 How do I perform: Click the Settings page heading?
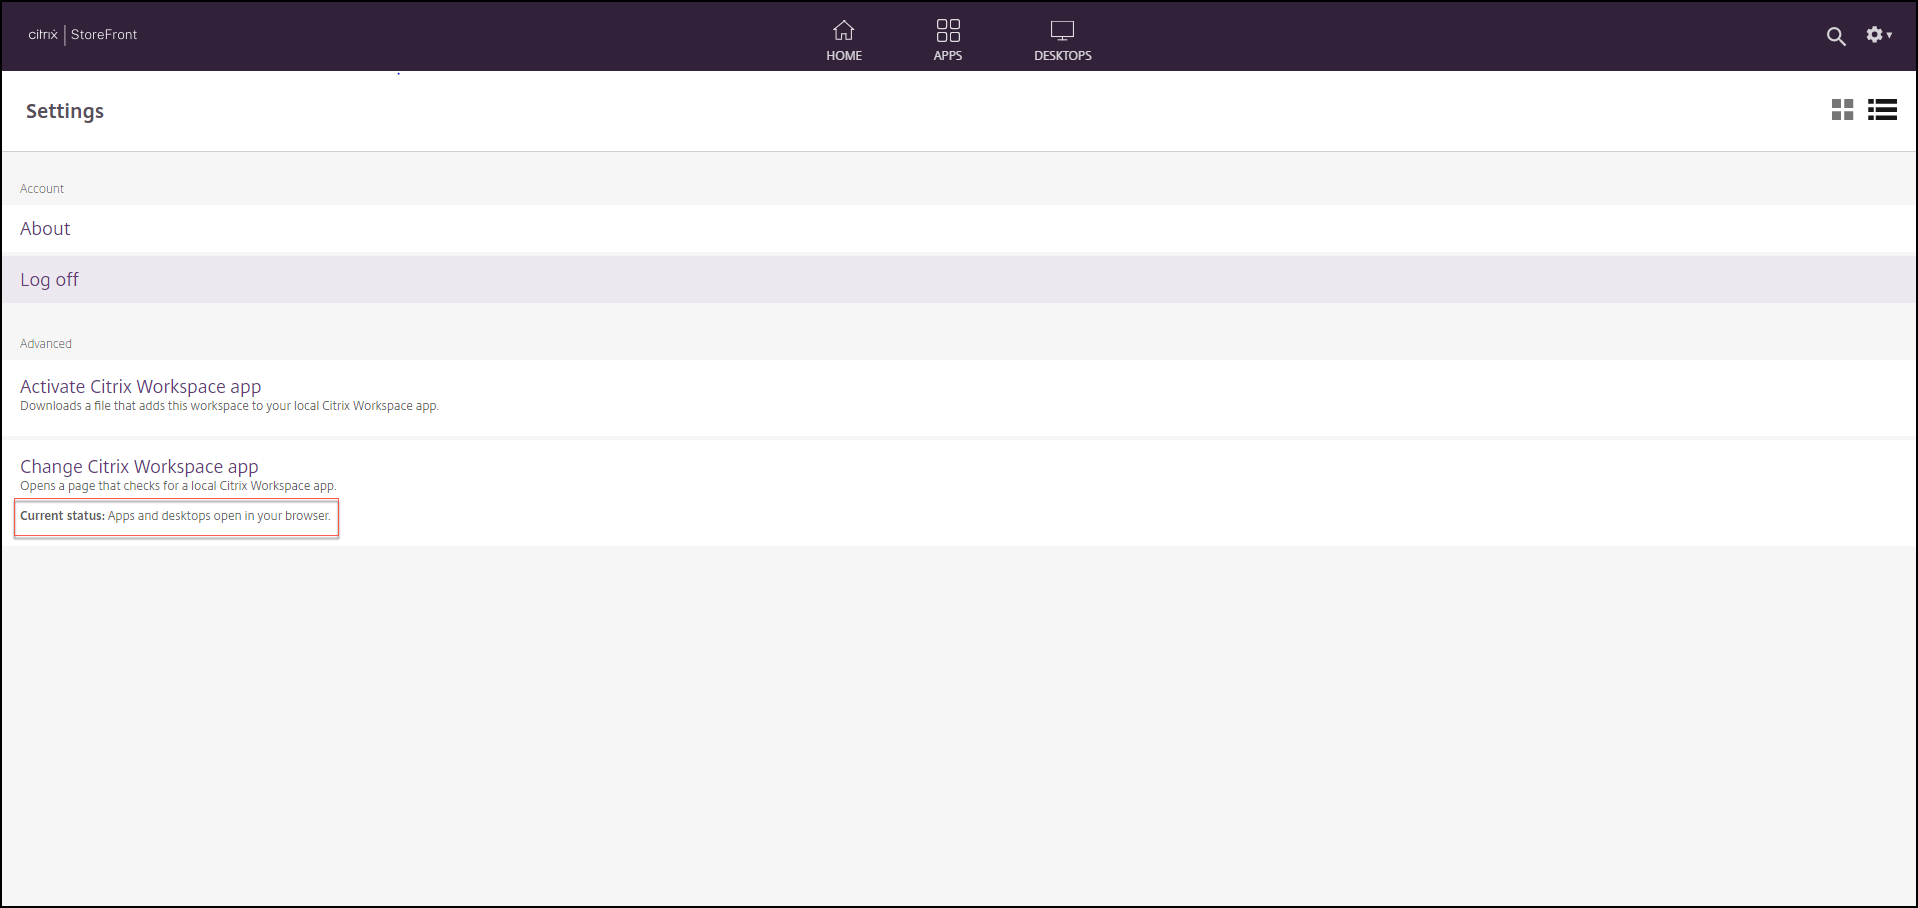pyautogui.click(x=65, y=111)
